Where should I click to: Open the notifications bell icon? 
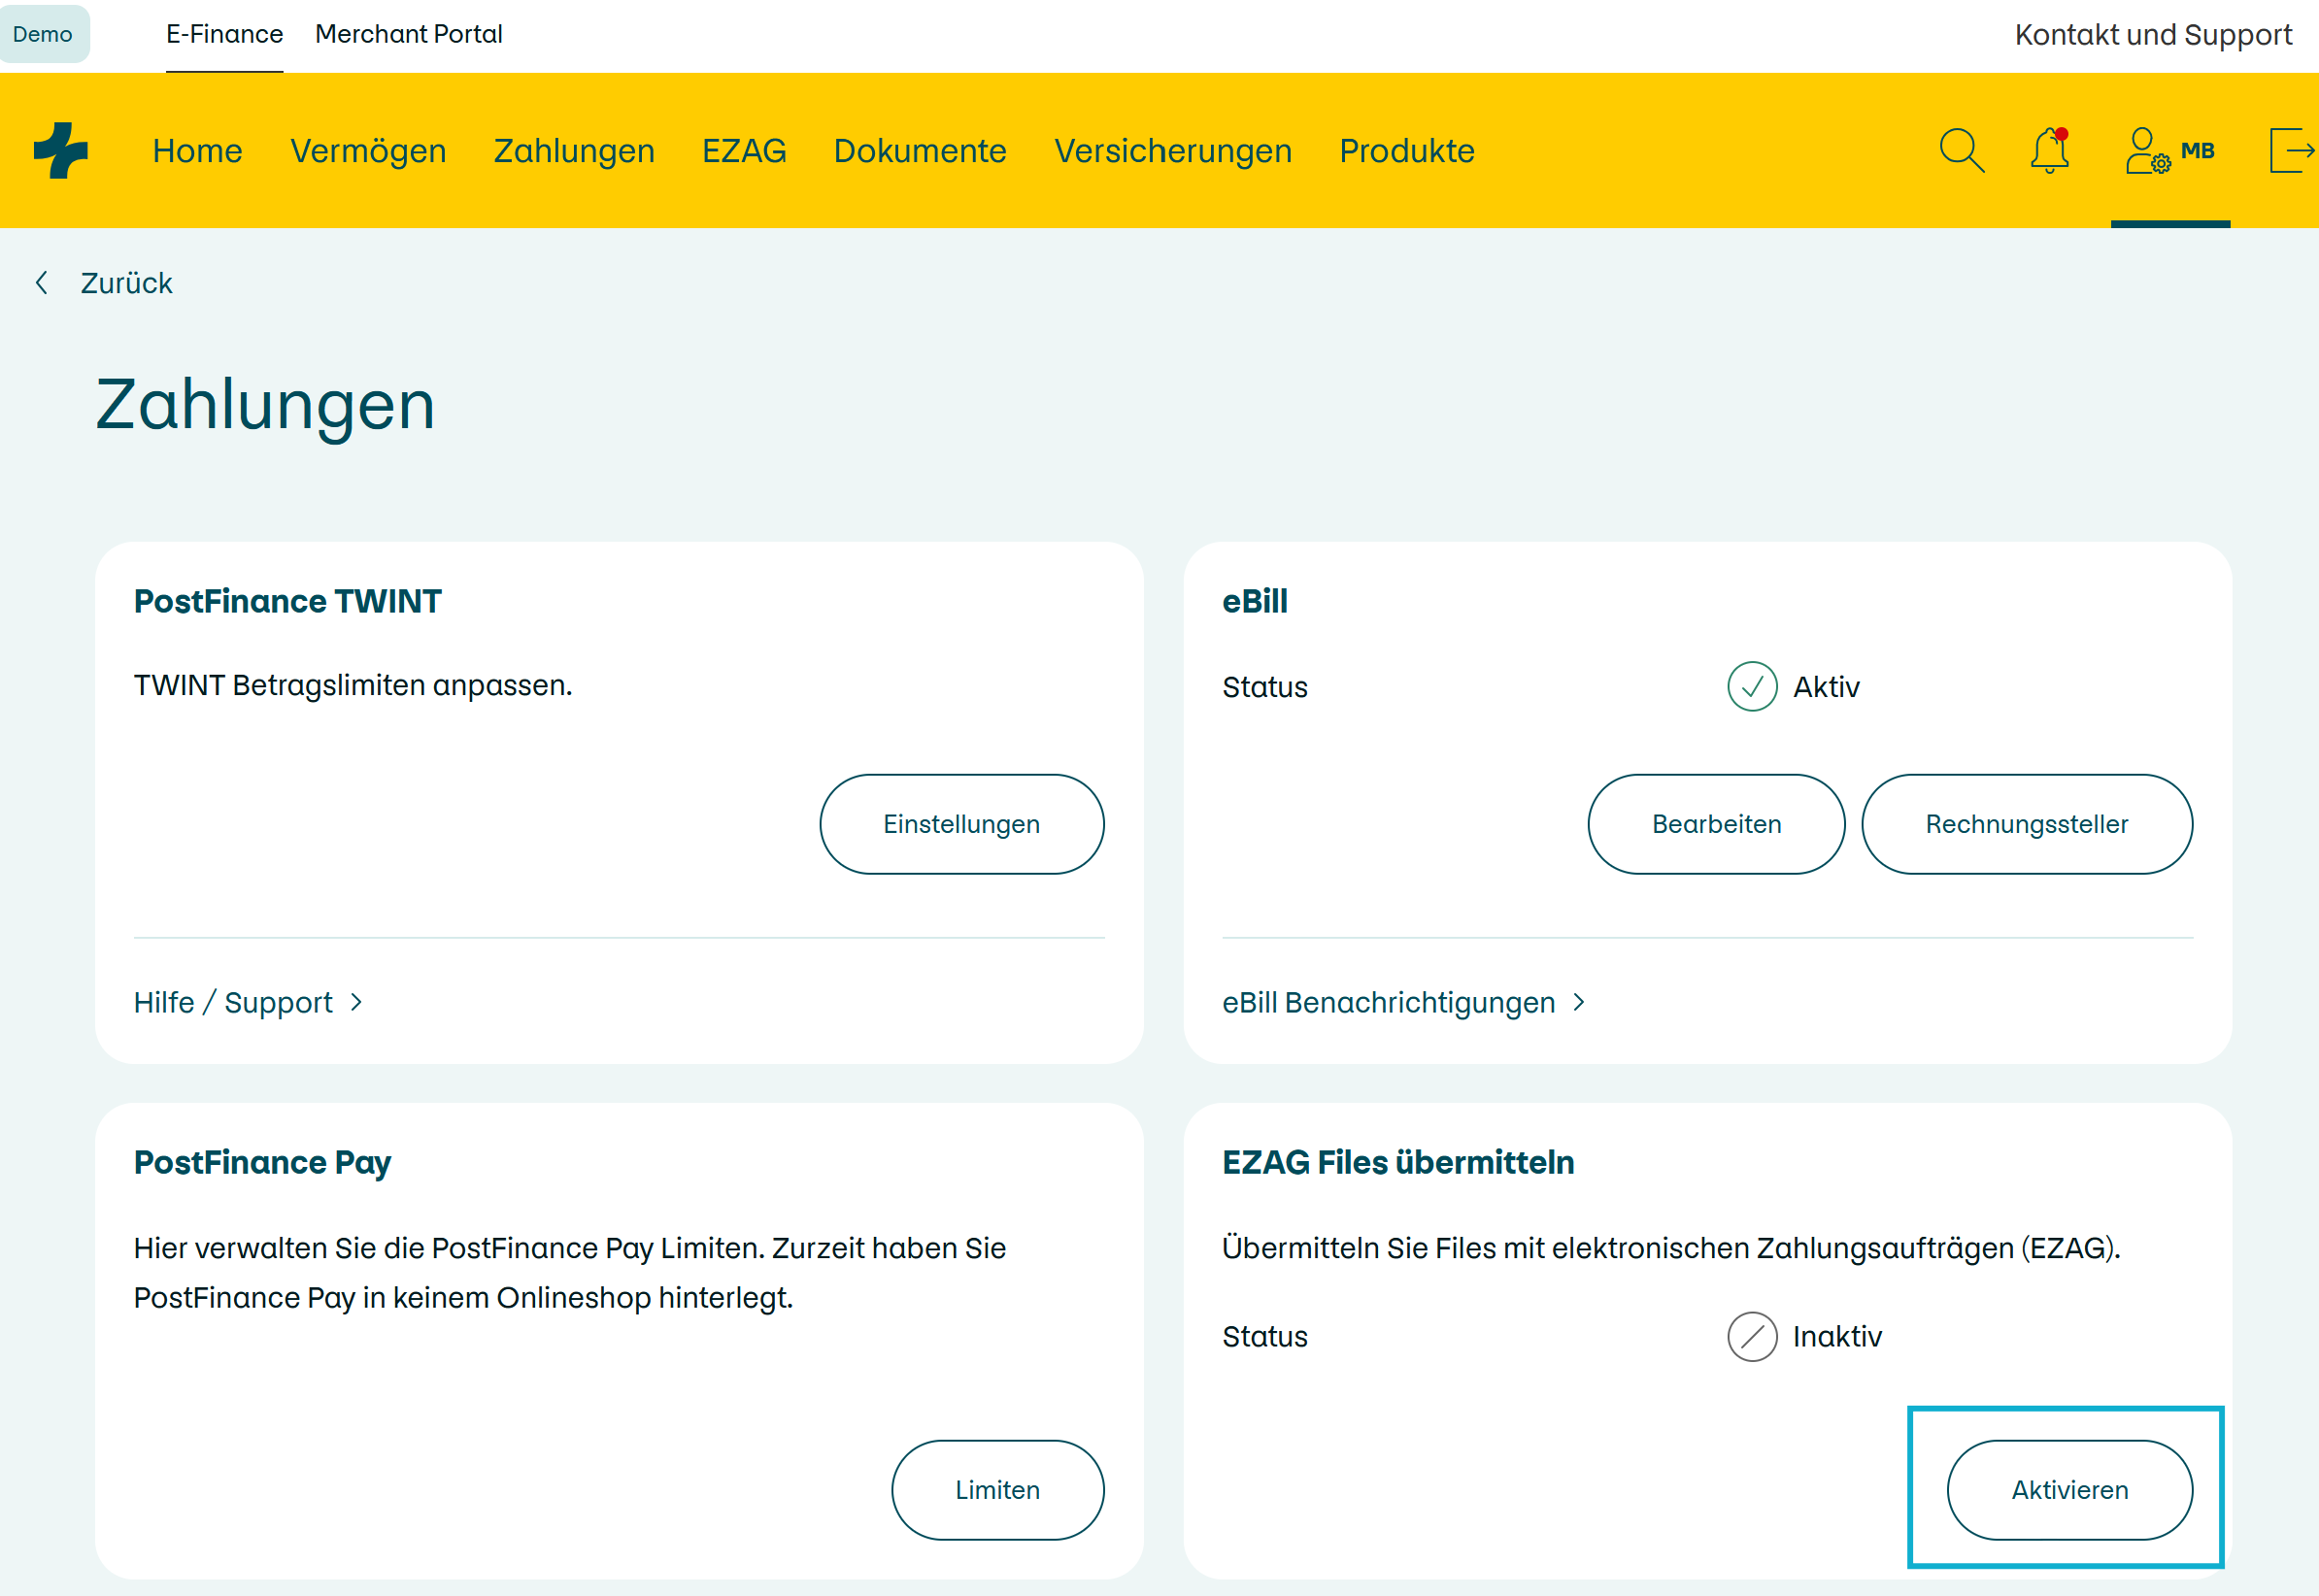(2049, 150)
